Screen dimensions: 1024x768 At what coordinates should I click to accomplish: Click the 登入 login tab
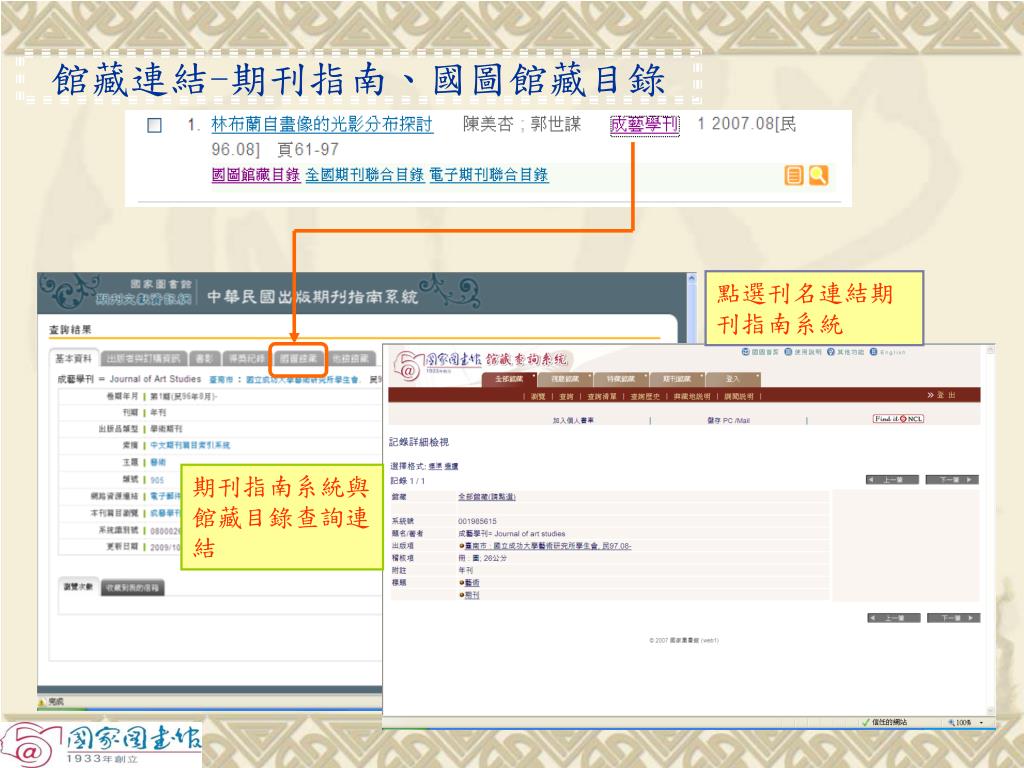733,379
